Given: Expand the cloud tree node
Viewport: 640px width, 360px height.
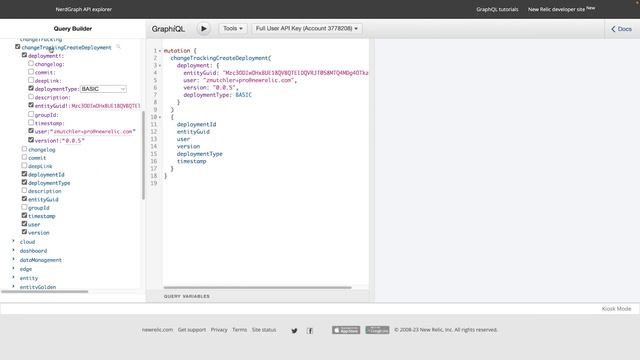Looking at the screenshot, I should [x=13, y=241].
